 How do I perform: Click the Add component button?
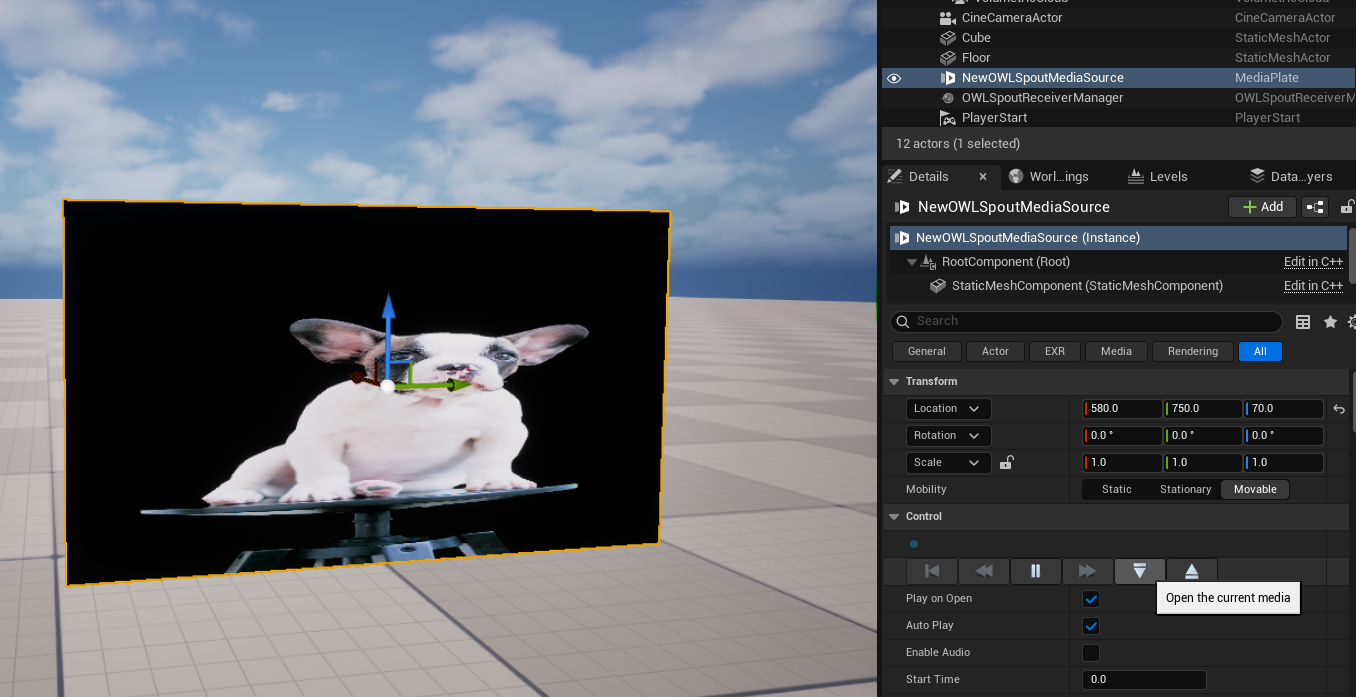pyautogui.click(x=1262, y=207)
